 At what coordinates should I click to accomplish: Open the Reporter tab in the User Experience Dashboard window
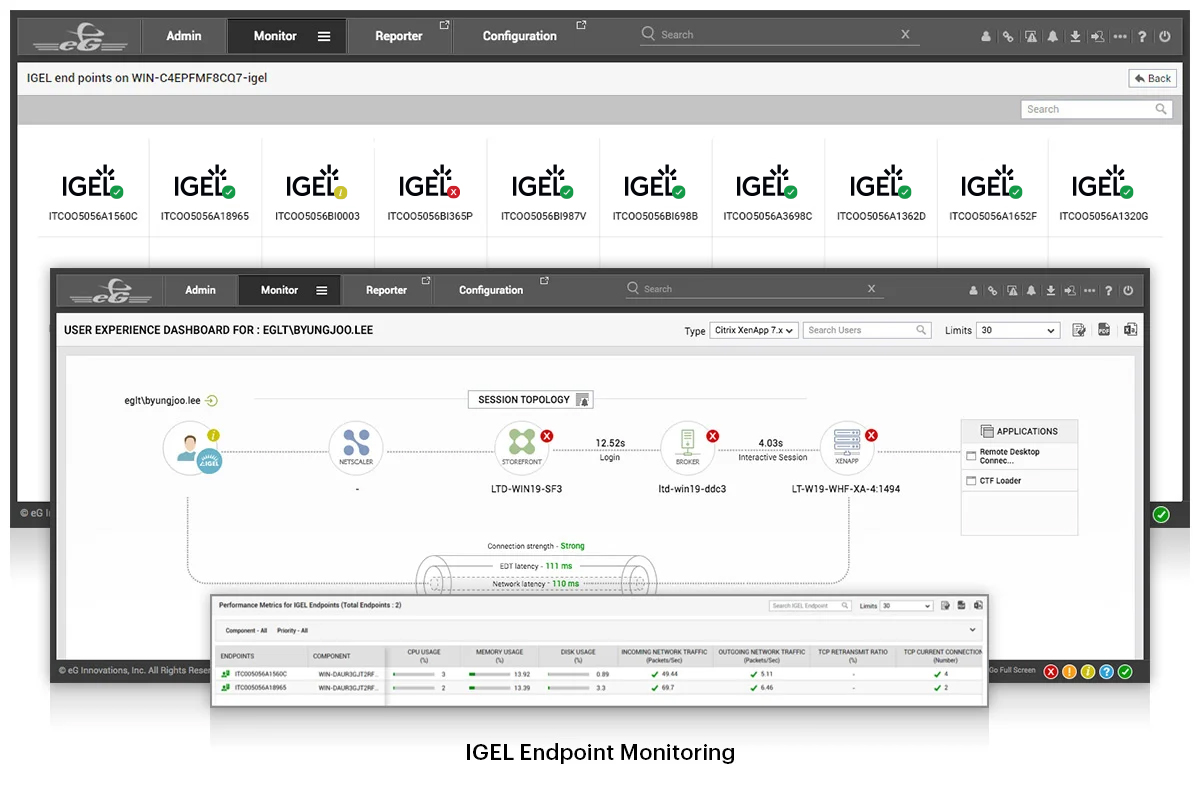tap(386, 290)
